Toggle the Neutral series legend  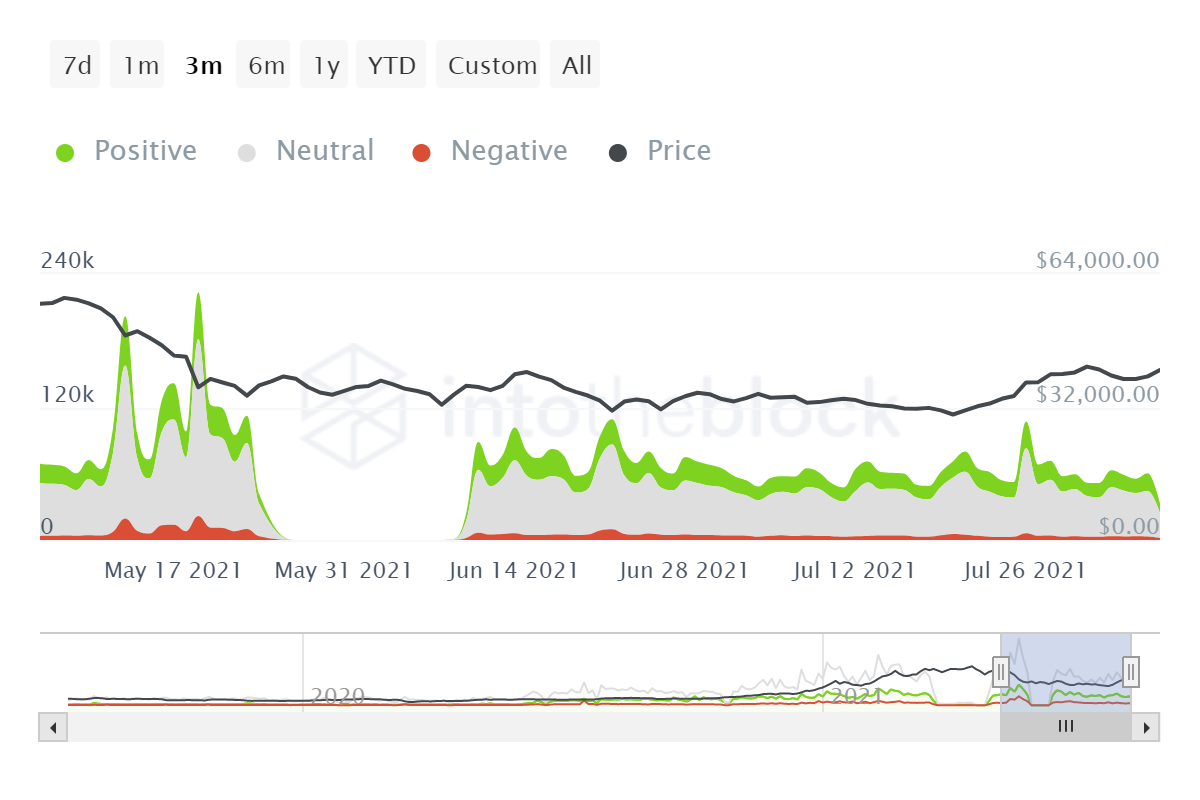click(324, 151)
